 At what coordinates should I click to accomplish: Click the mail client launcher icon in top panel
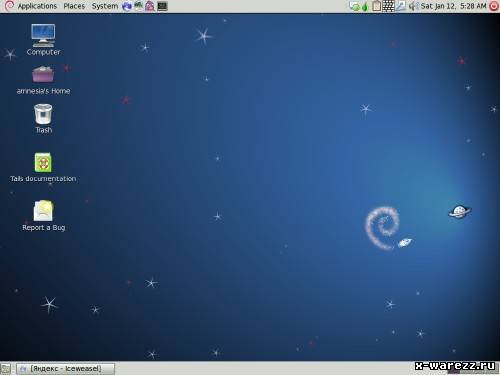pos(139,6)
